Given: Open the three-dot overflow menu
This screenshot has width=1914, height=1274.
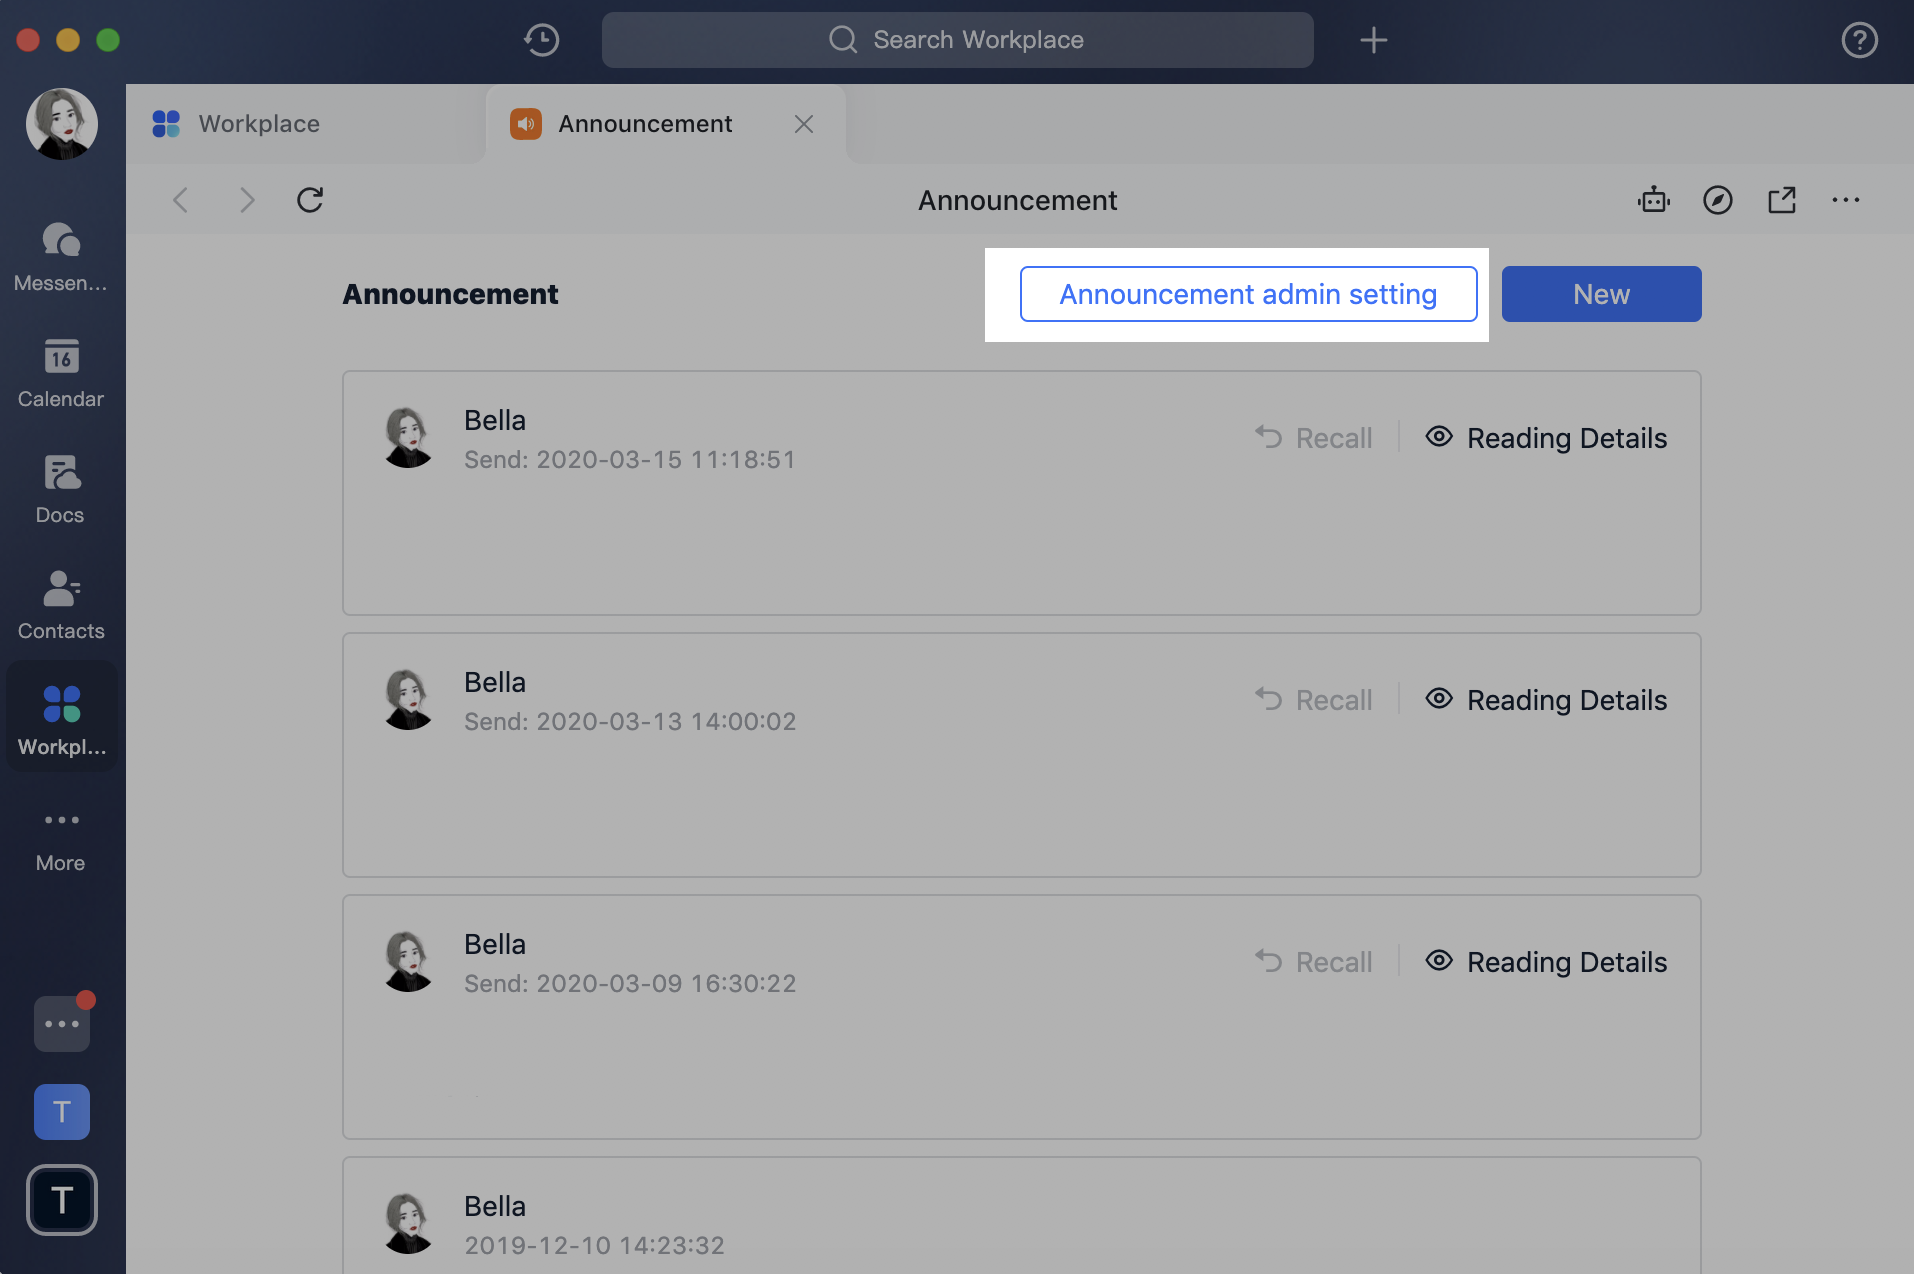Looking at the screenshot, I should [1846, 200].
